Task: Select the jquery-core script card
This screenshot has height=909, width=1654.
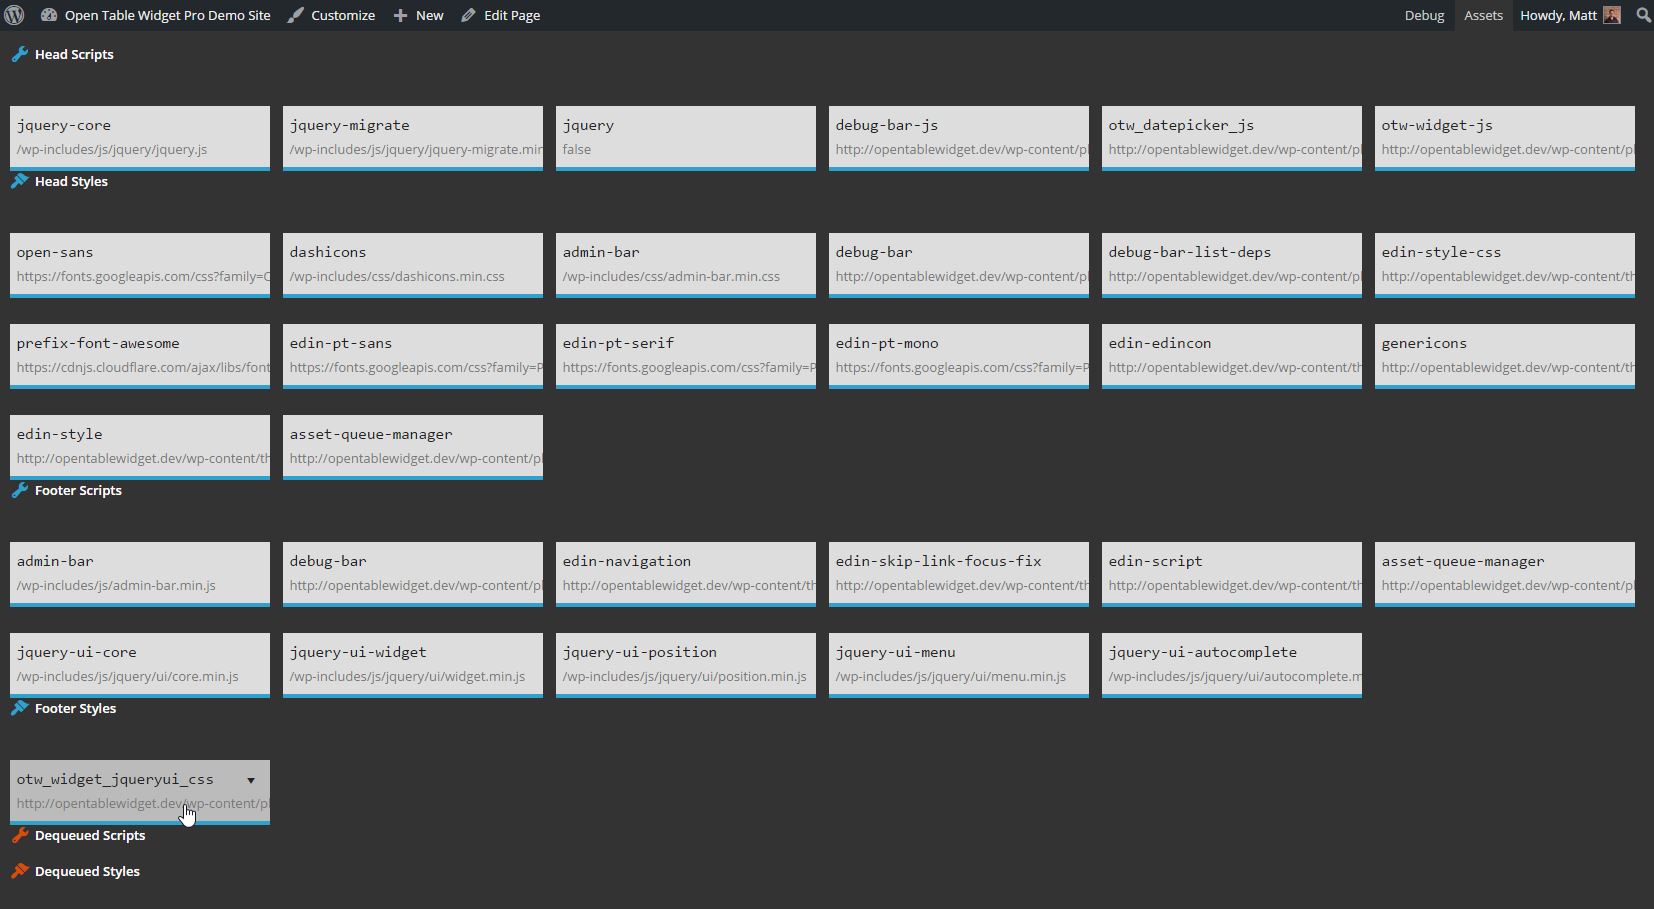Action: tap(140, 138)
